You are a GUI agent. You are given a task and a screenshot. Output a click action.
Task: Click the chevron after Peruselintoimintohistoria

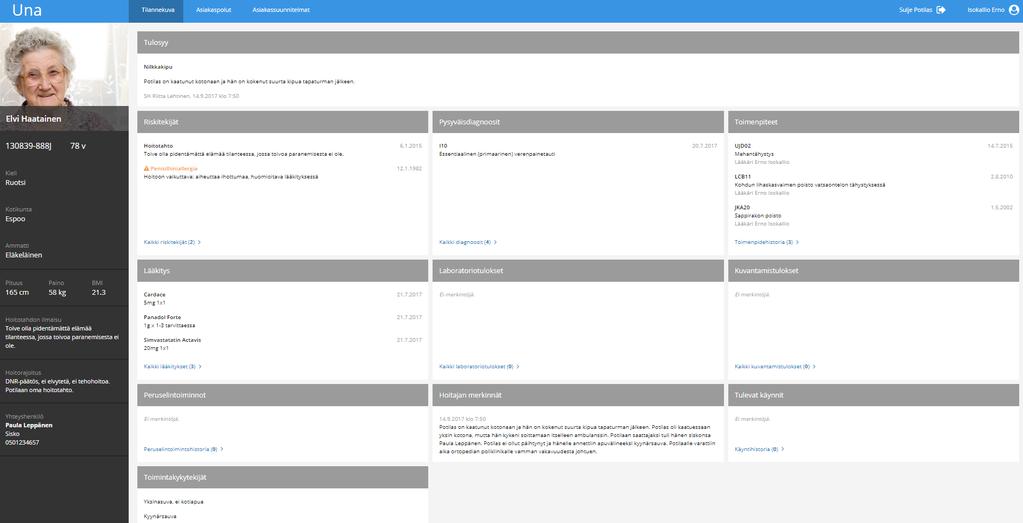point(222,449)
